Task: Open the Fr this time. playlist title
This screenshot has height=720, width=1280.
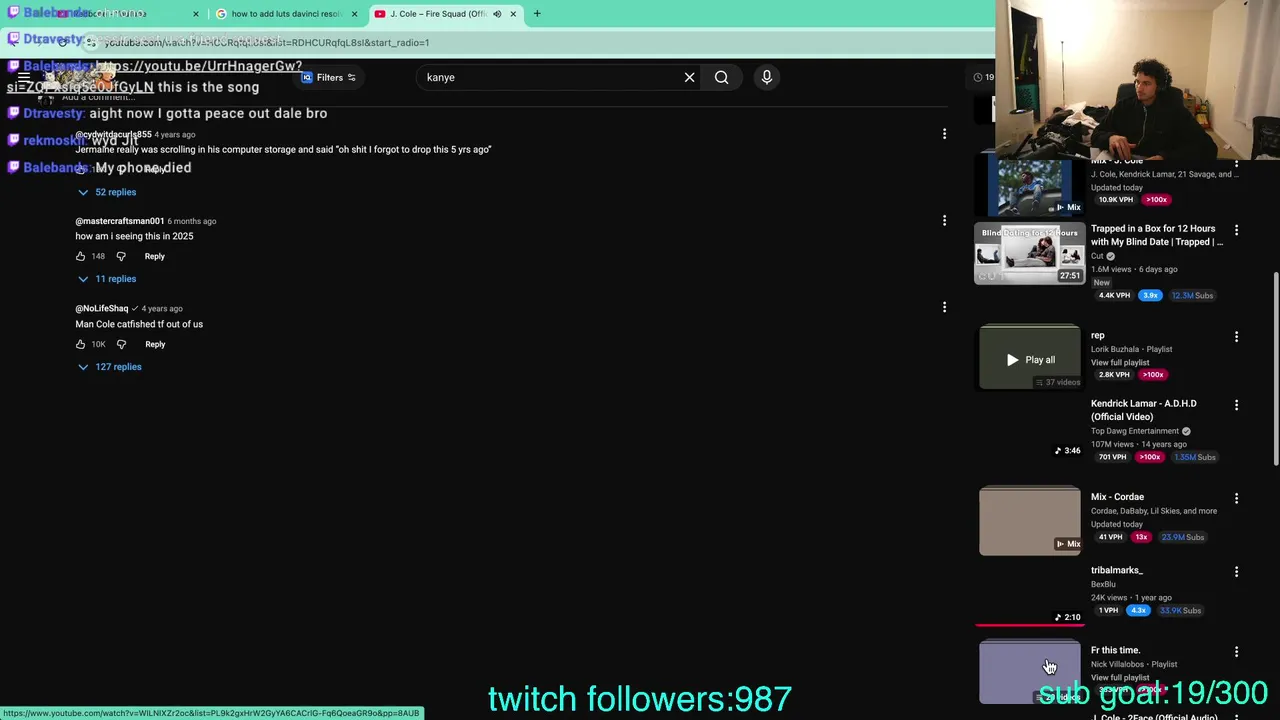Action: pyautogui.click(x=1115, y=650)
